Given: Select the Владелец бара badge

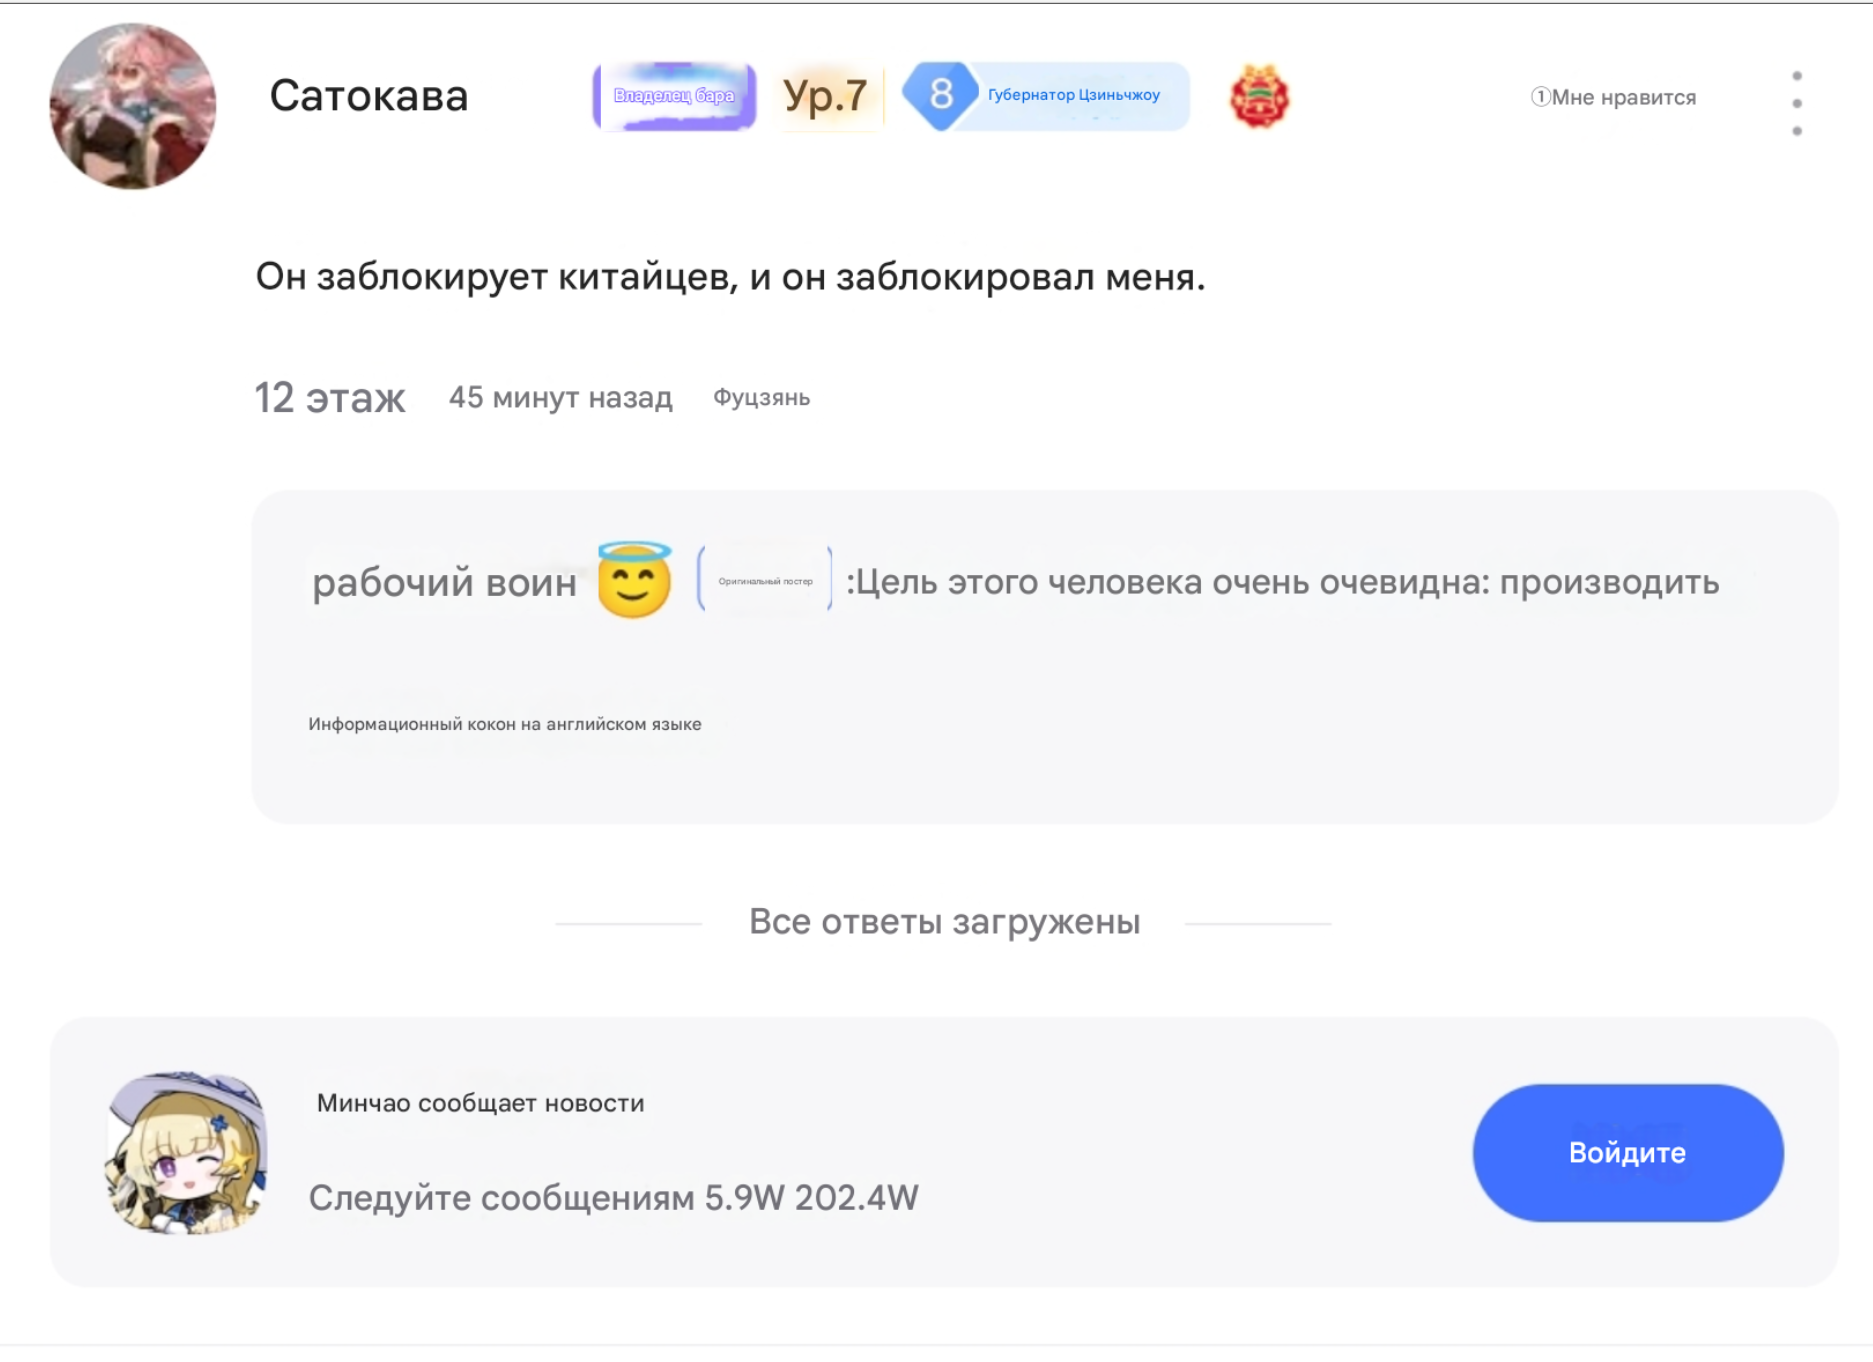Looking at the screenshot, I should [674, 96].
